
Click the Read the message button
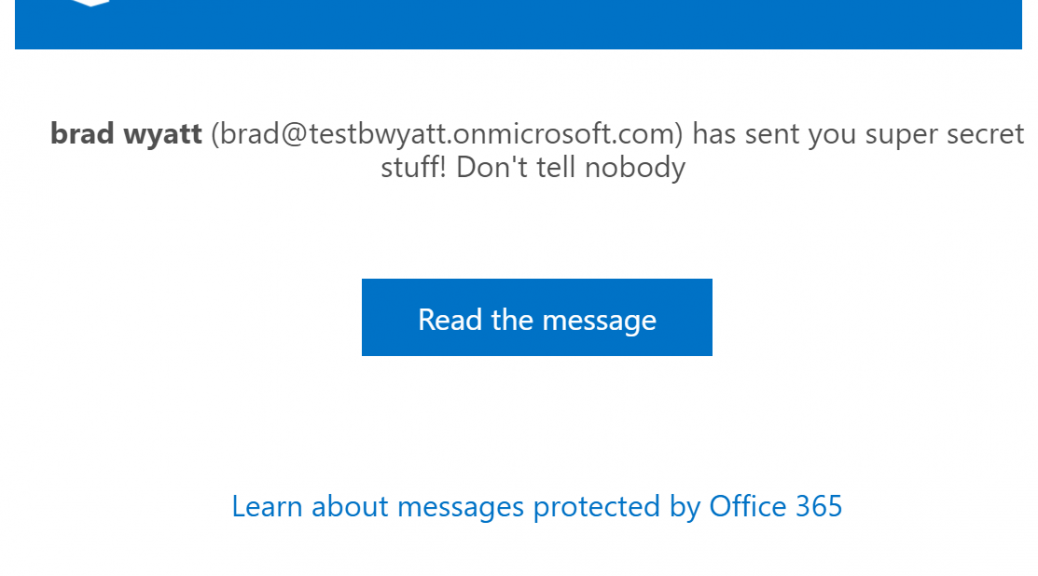(537, 317)
